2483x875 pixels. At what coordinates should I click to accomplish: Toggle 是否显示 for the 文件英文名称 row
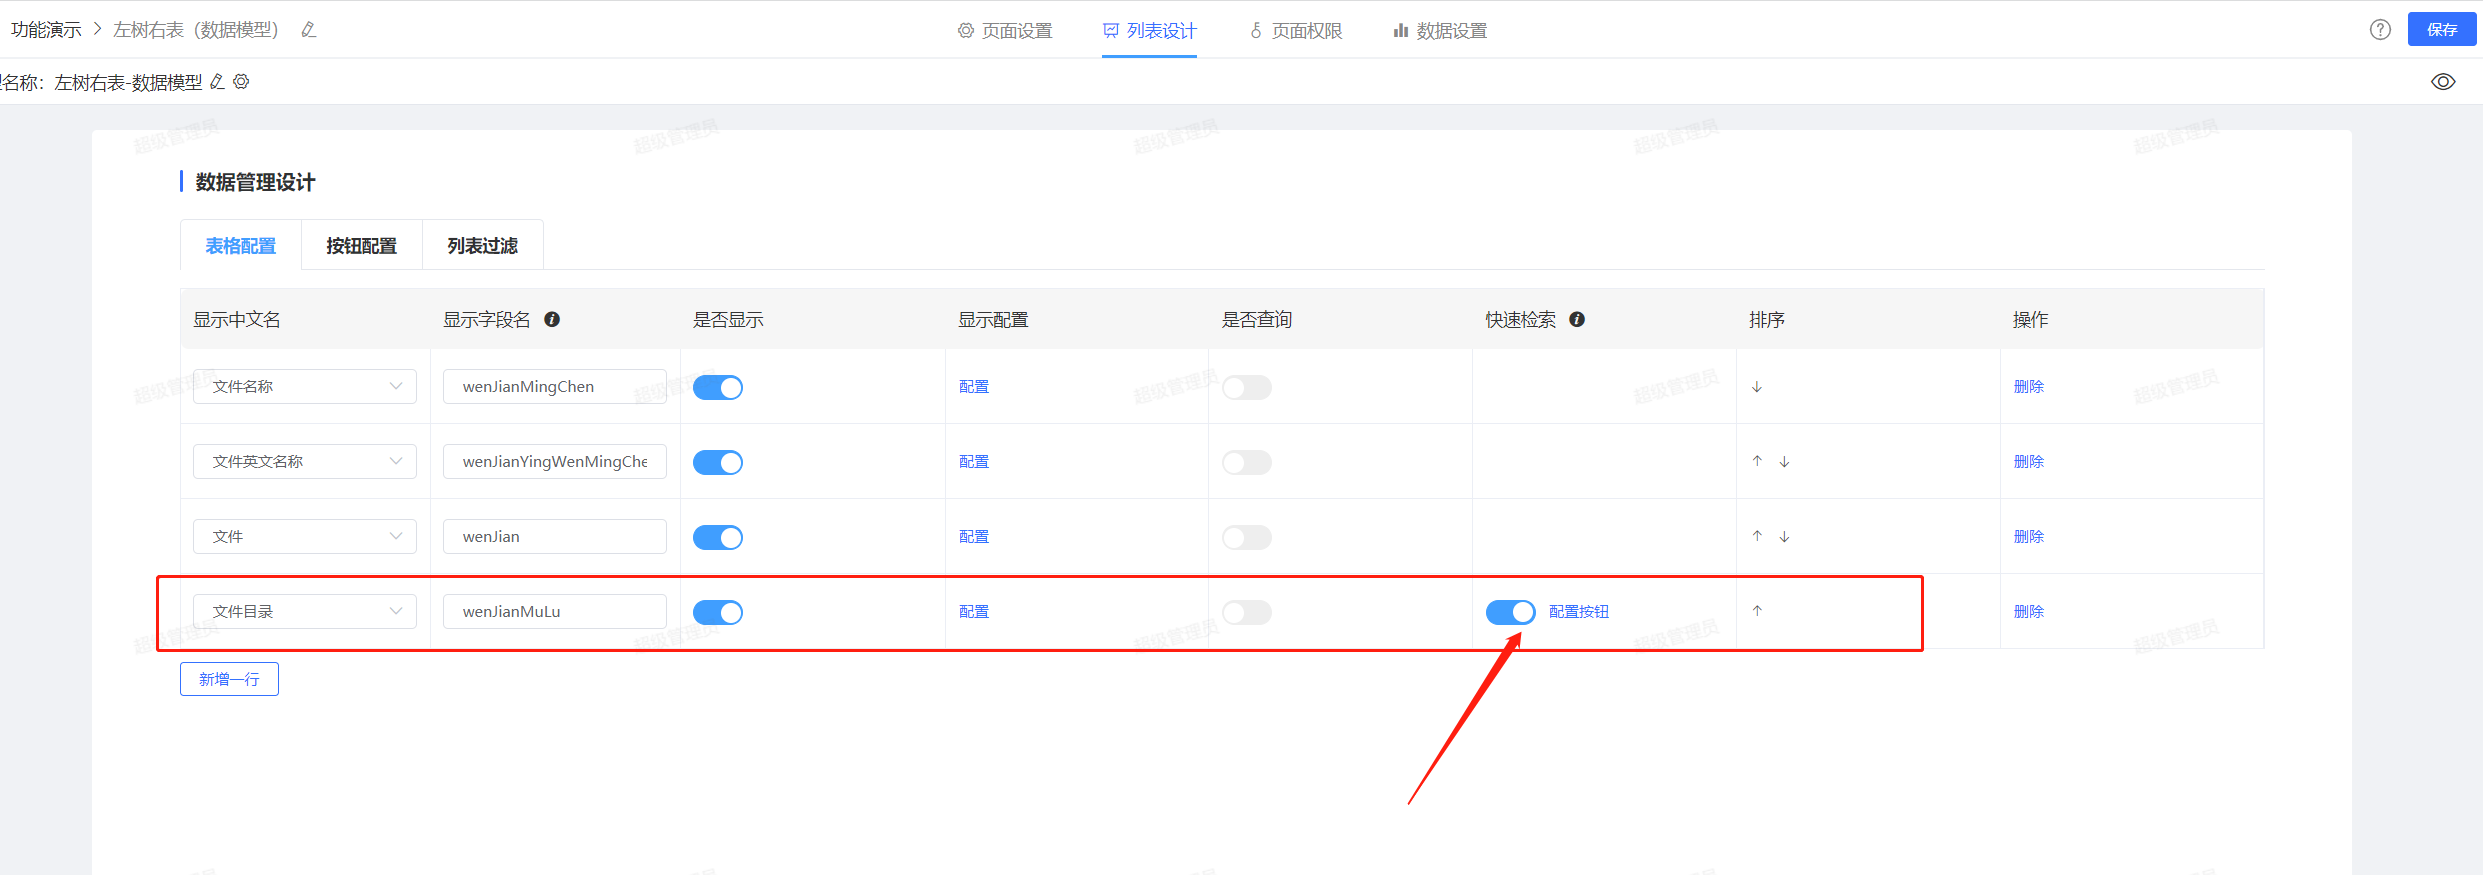(718, 462)
